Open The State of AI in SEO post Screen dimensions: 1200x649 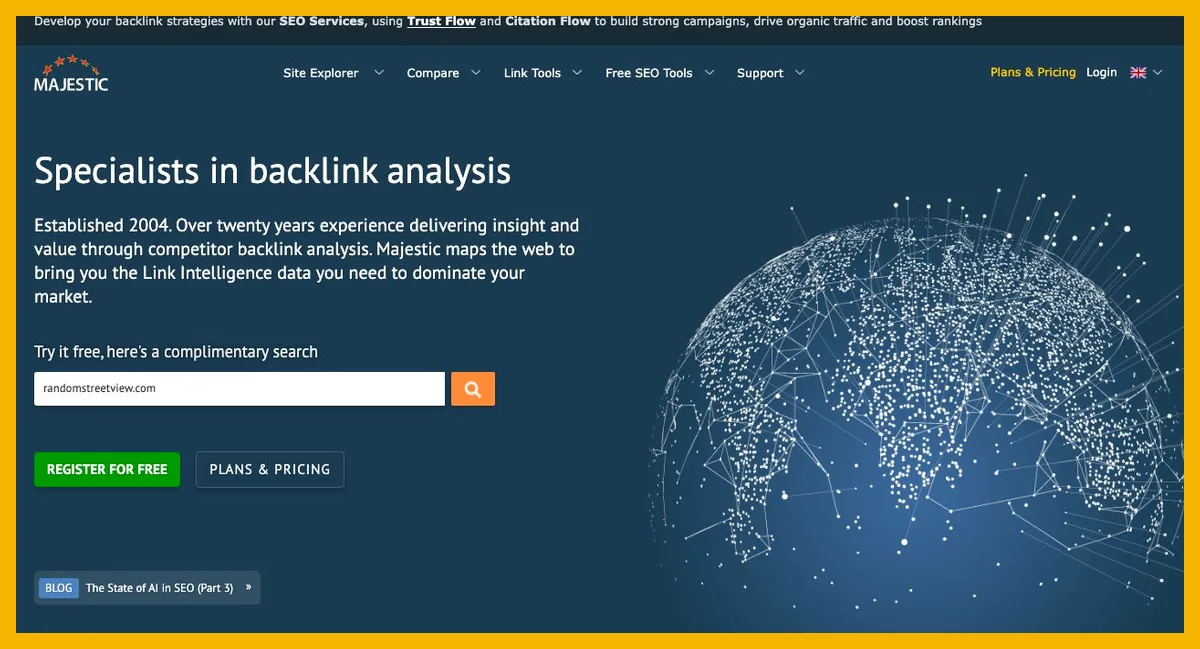(x=160, y=588)
